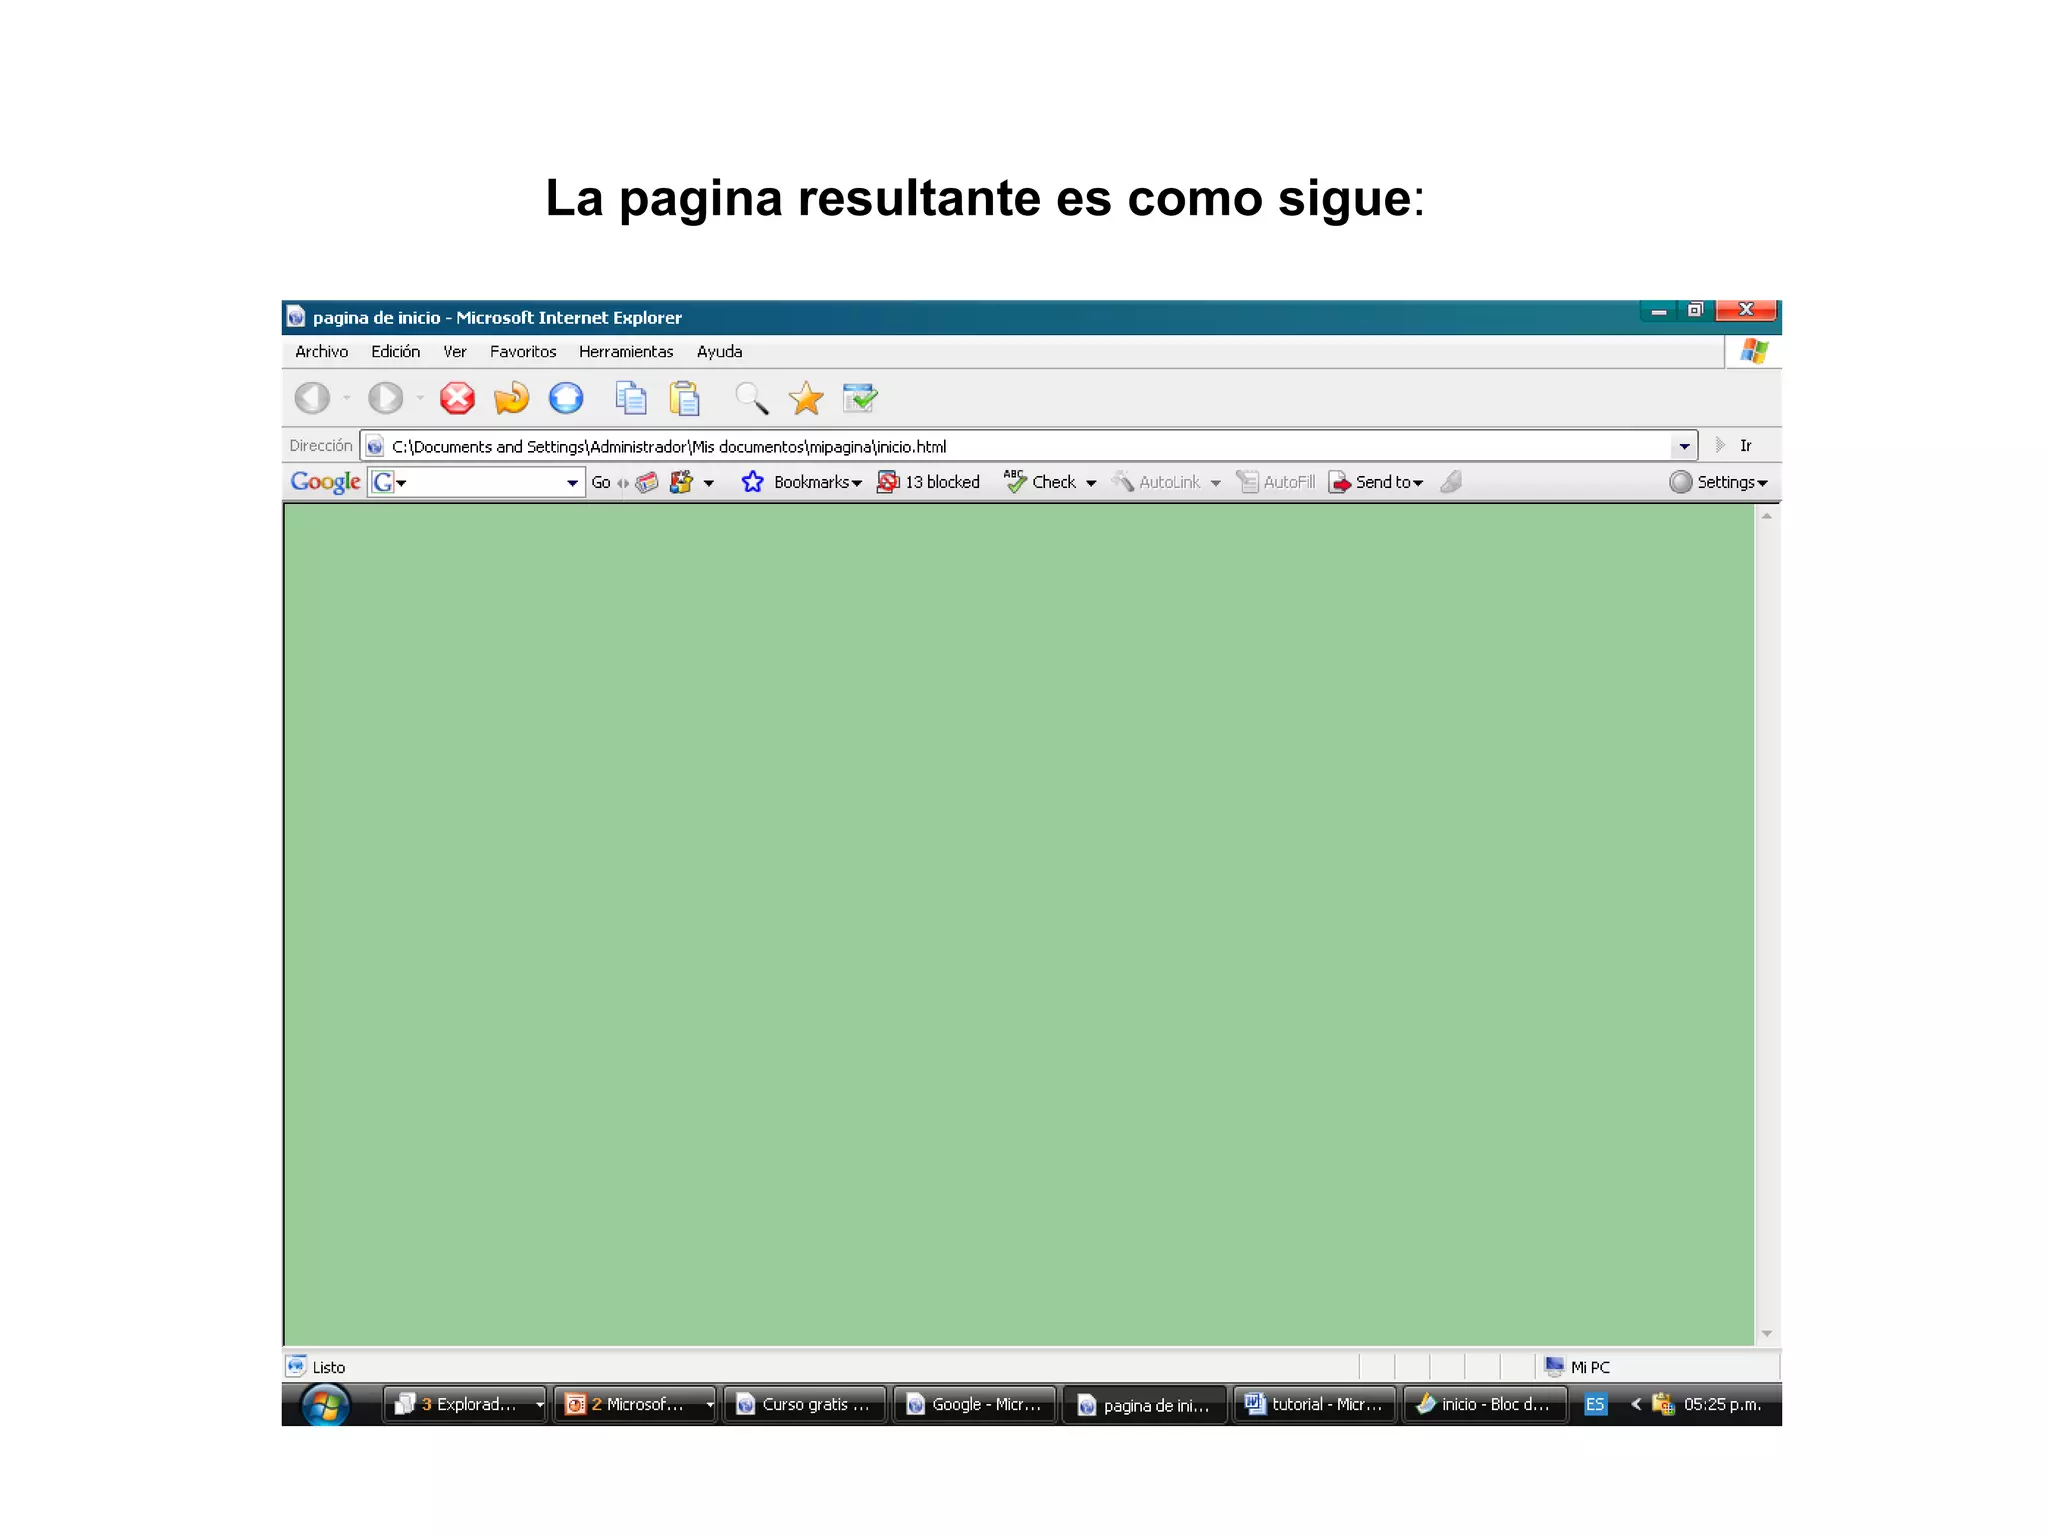Expand the AutoLink dropdown arrow
Viewport: 2048px width, 1536px height.
click(1215, 483)
